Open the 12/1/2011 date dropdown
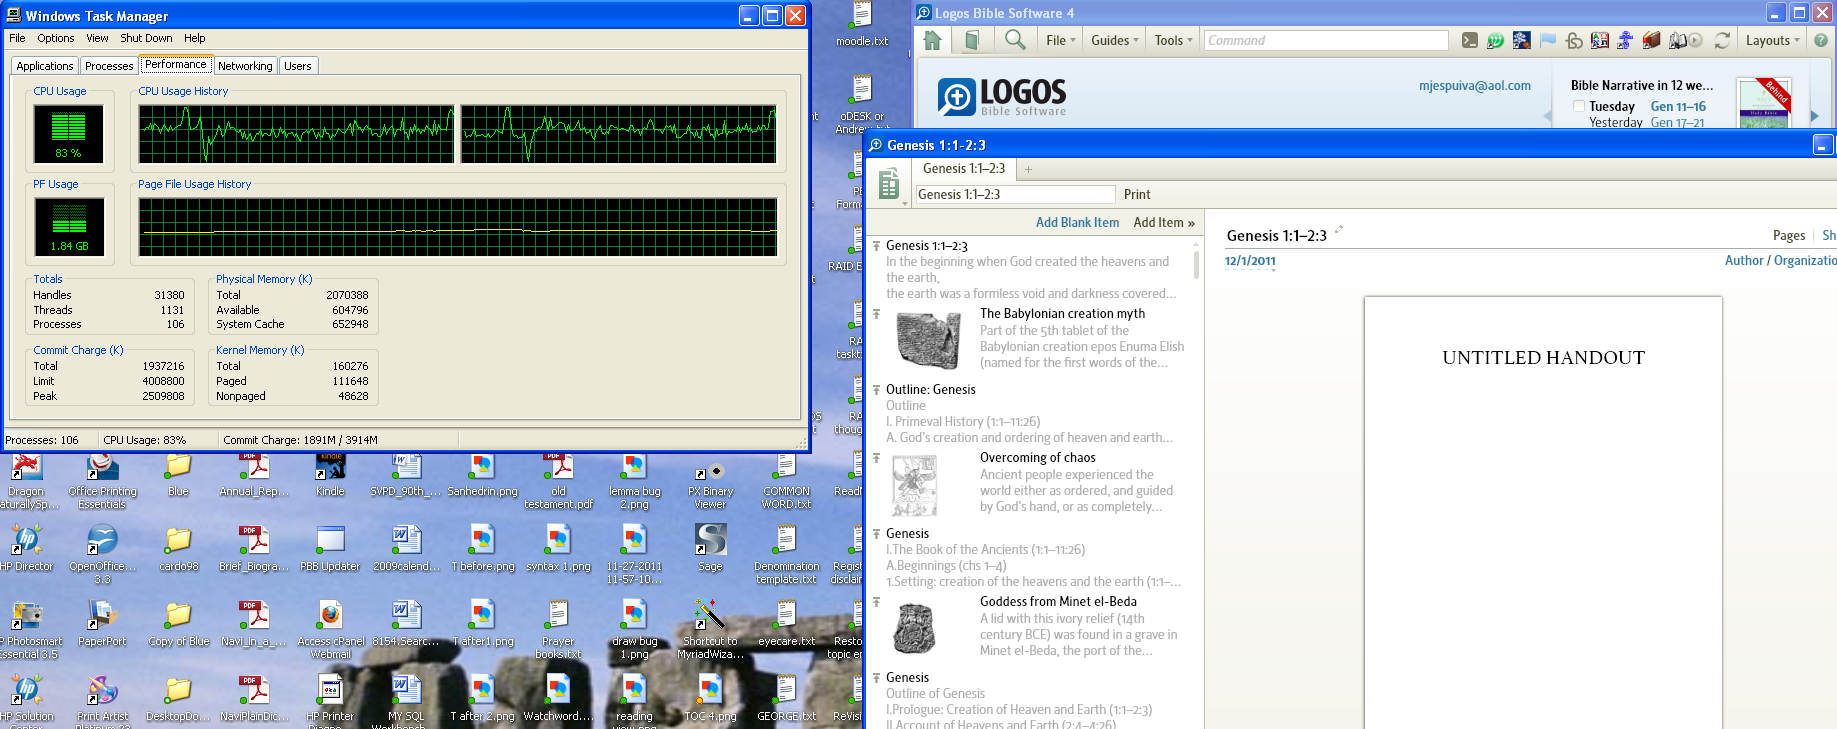 point(1250,261)
